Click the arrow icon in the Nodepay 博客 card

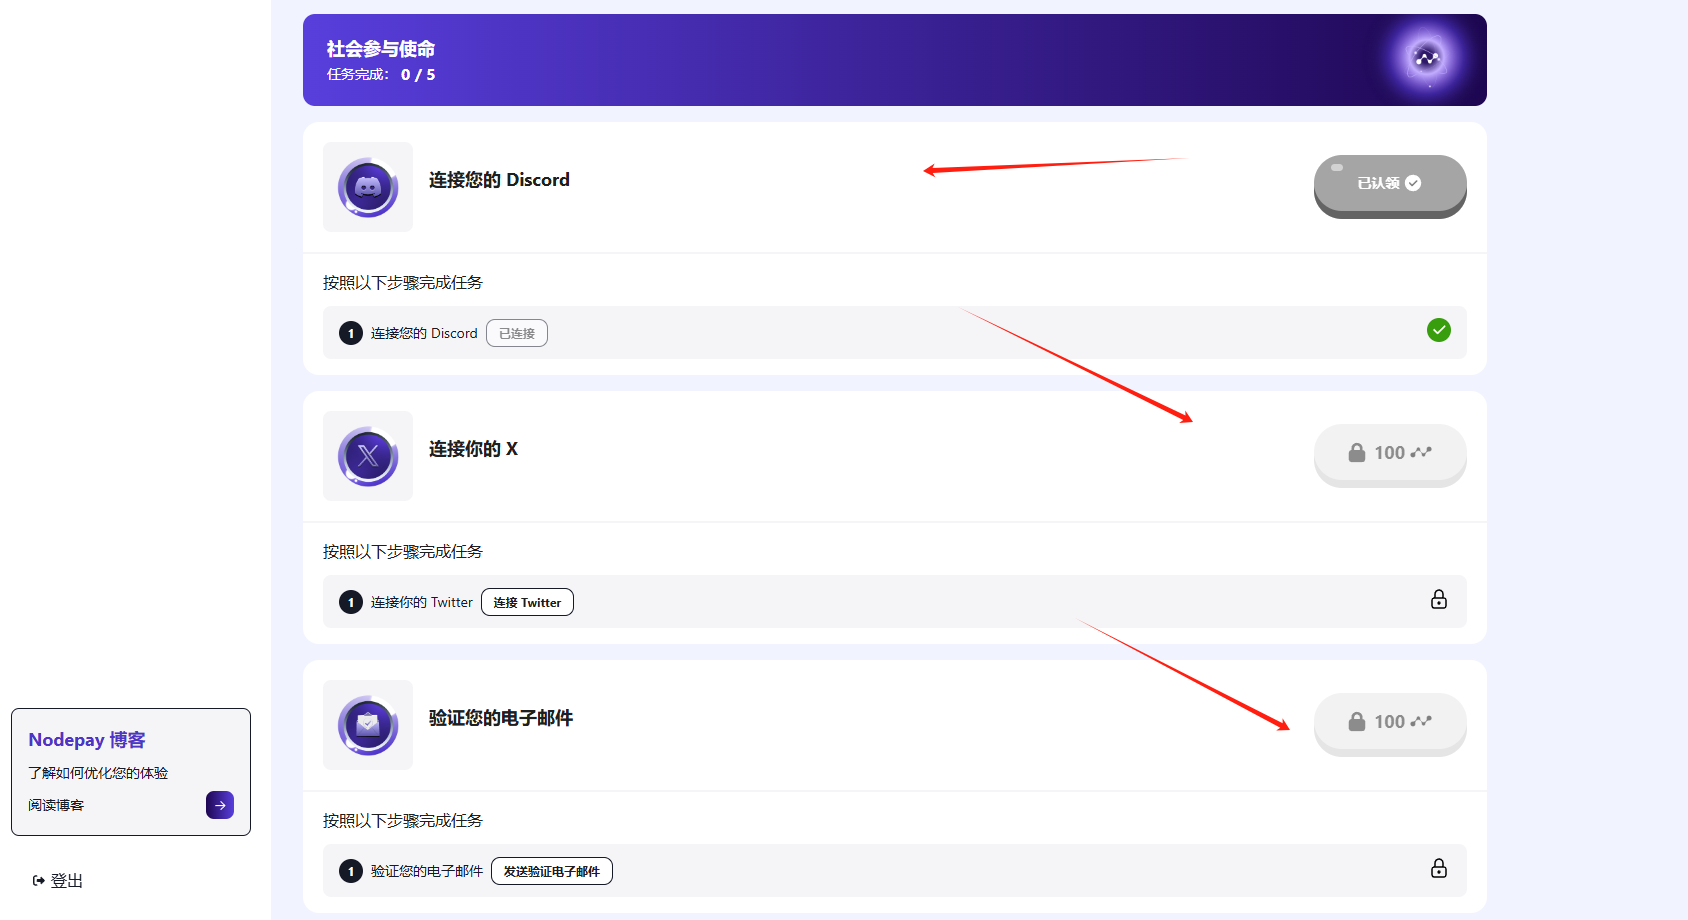pyautogui.click(x=219, y=805)
